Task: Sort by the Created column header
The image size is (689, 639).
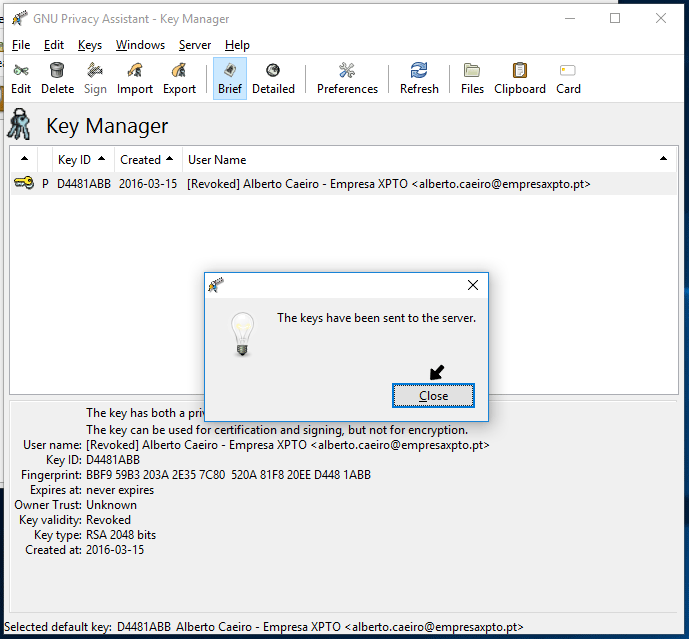Action: [x=148, y=160]
